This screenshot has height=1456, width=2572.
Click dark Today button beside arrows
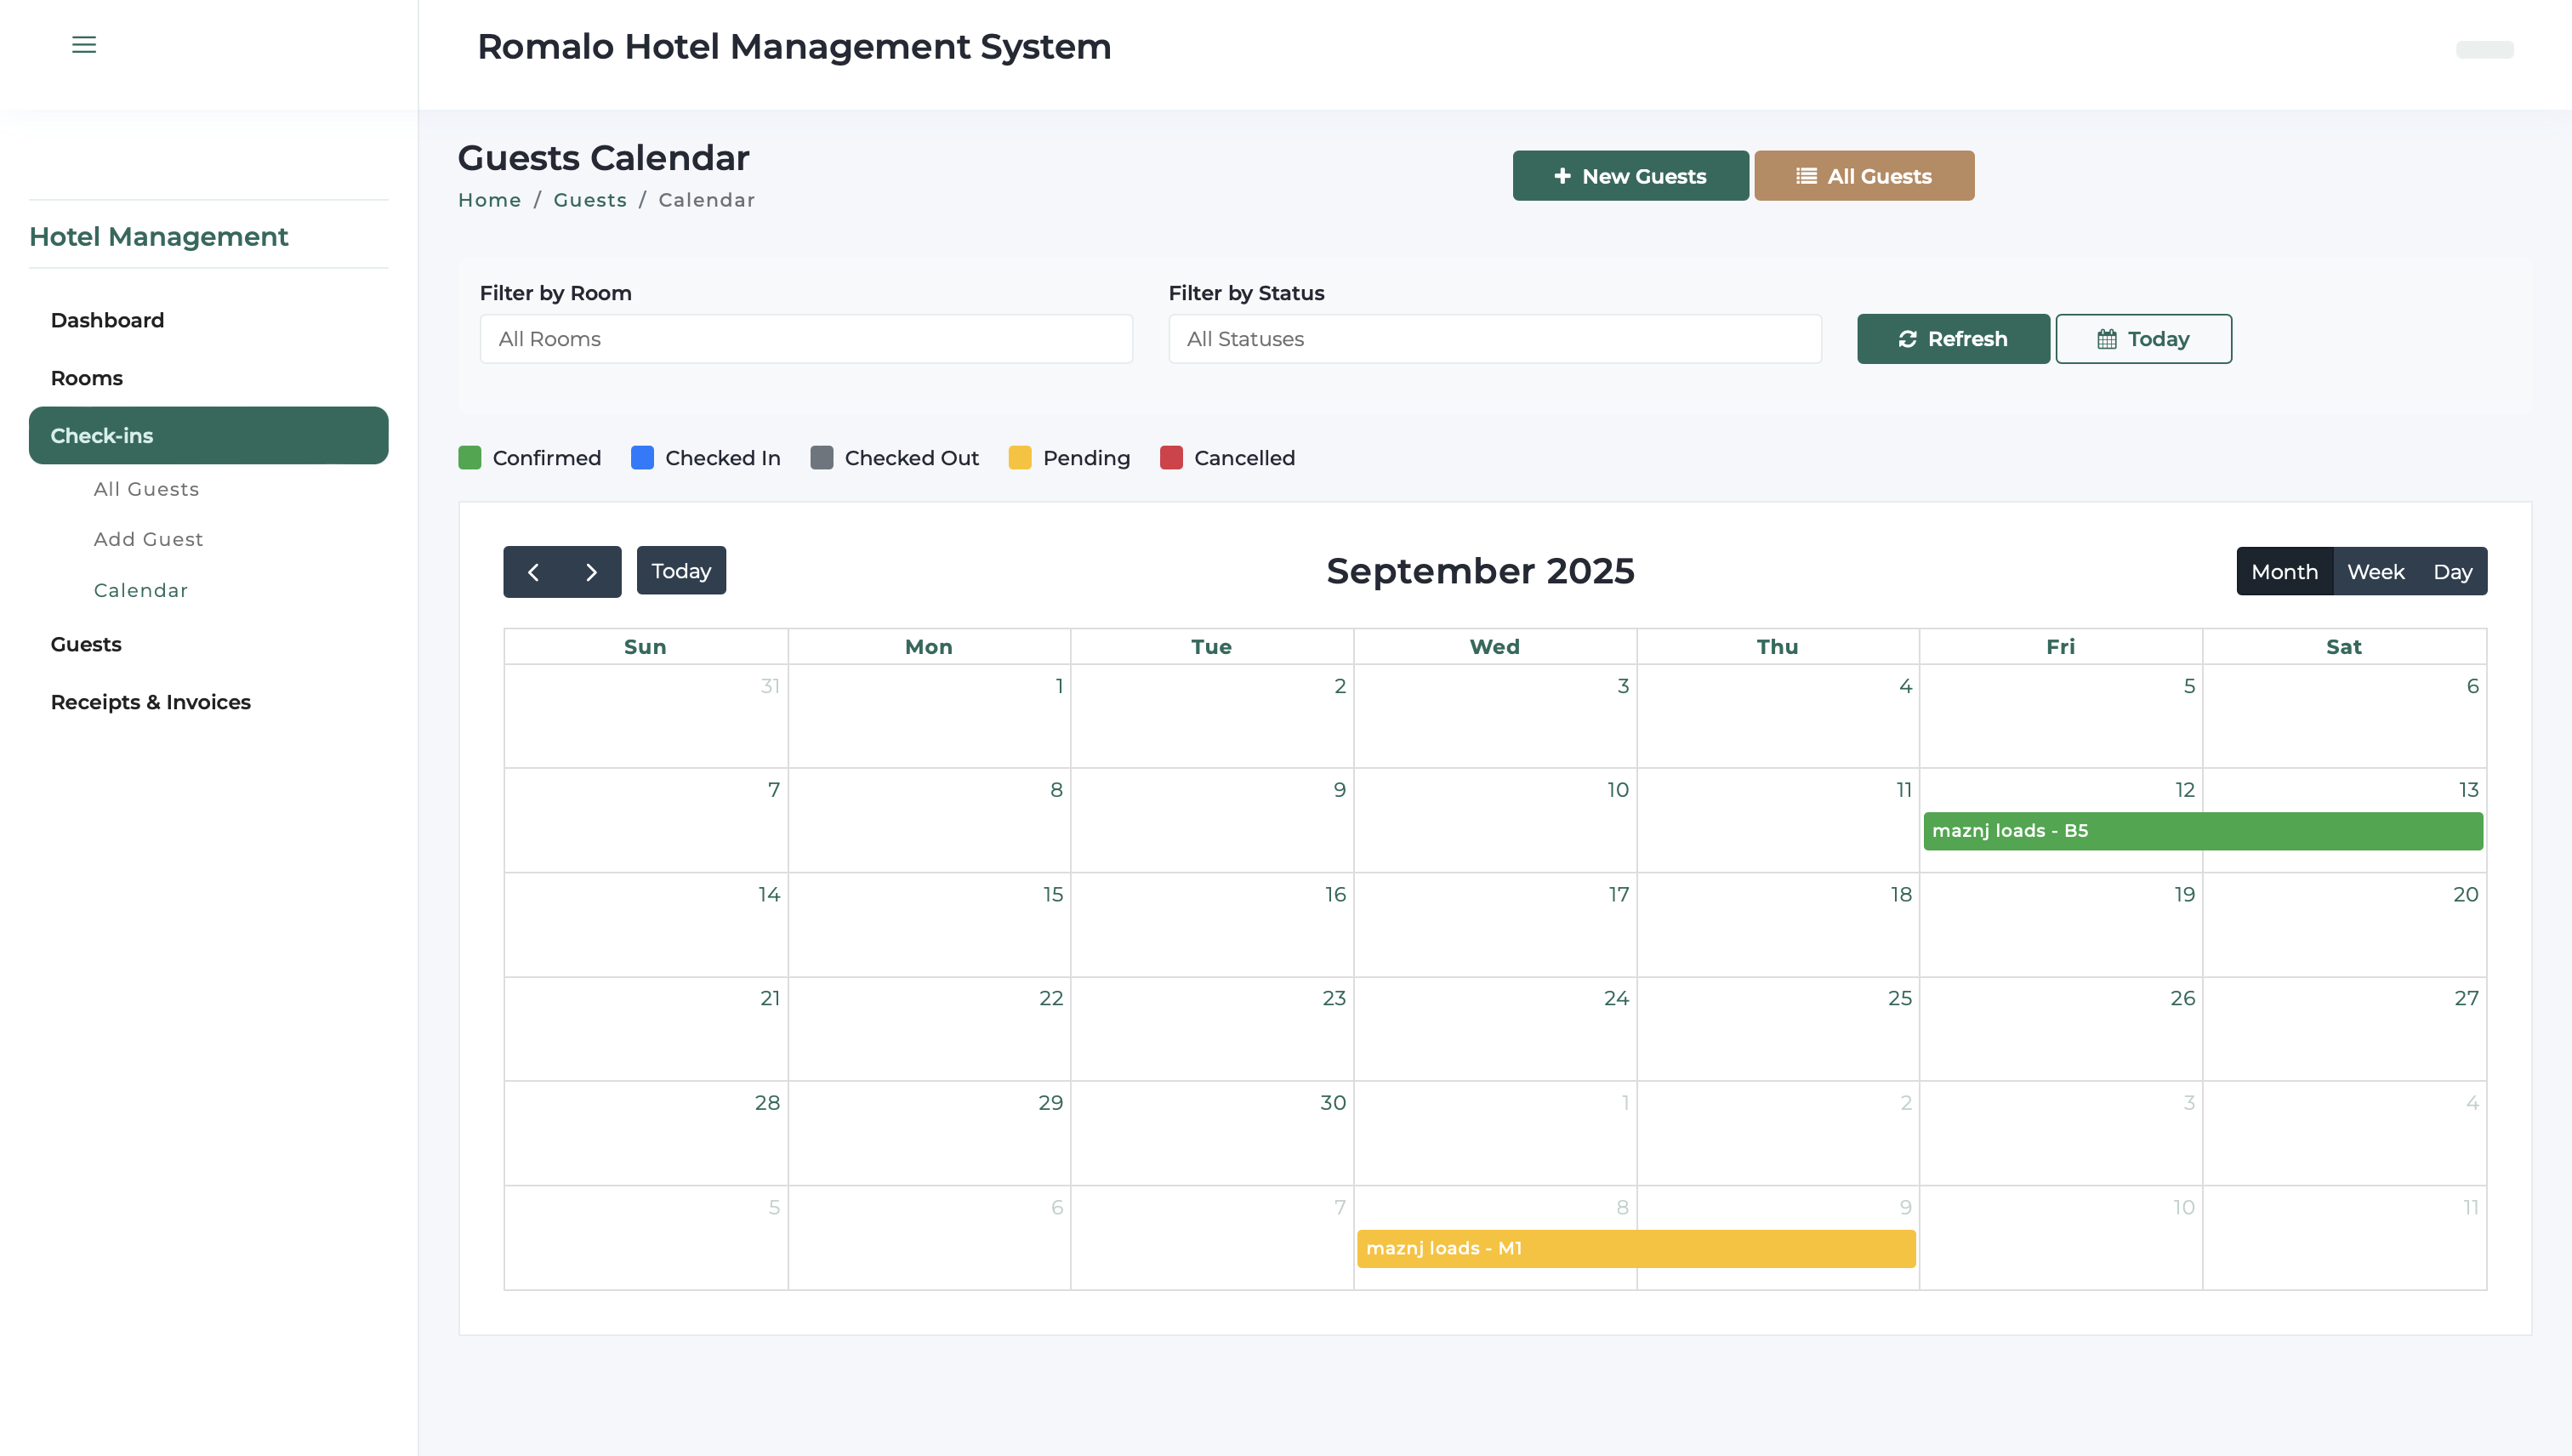tap(681, 571)
